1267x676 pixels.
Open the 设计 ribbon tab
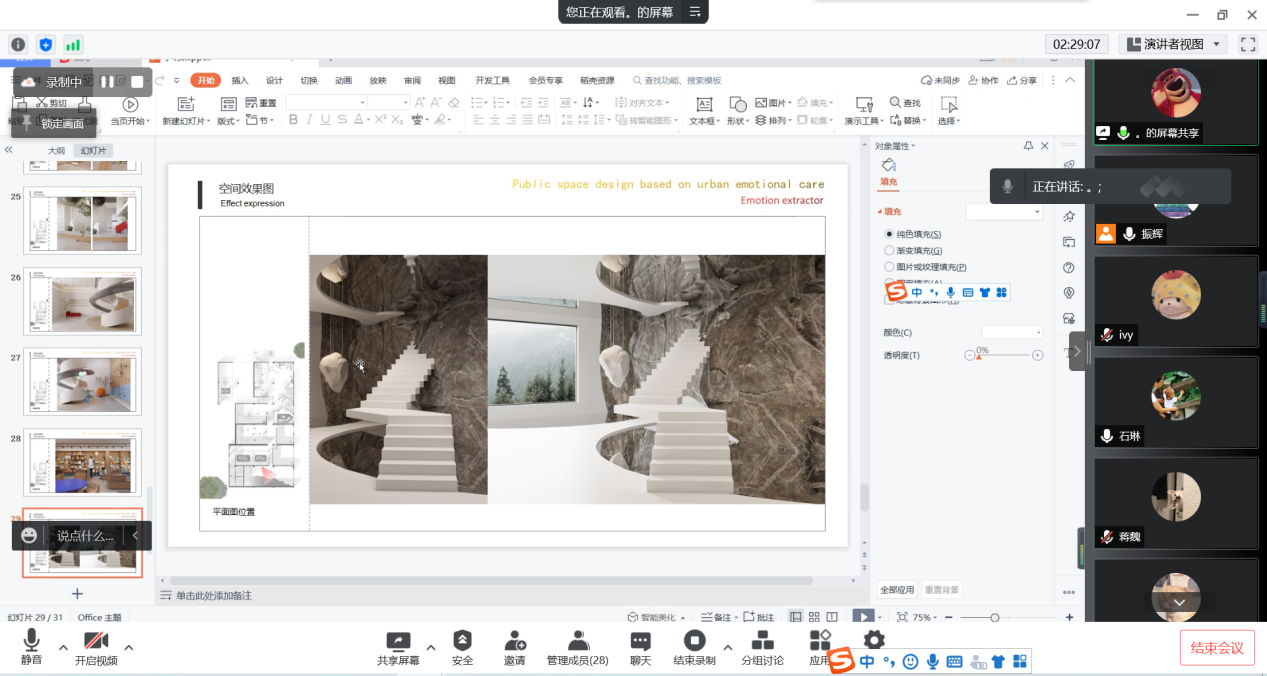[274, 81]
